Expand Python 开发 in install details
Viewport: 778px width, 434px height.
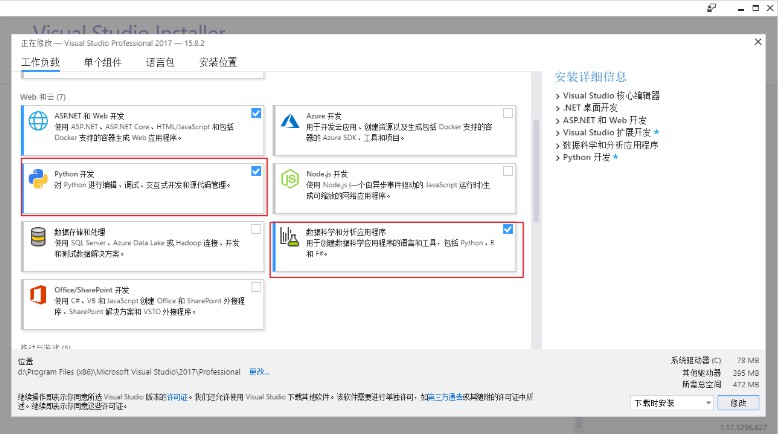(558, 157)
